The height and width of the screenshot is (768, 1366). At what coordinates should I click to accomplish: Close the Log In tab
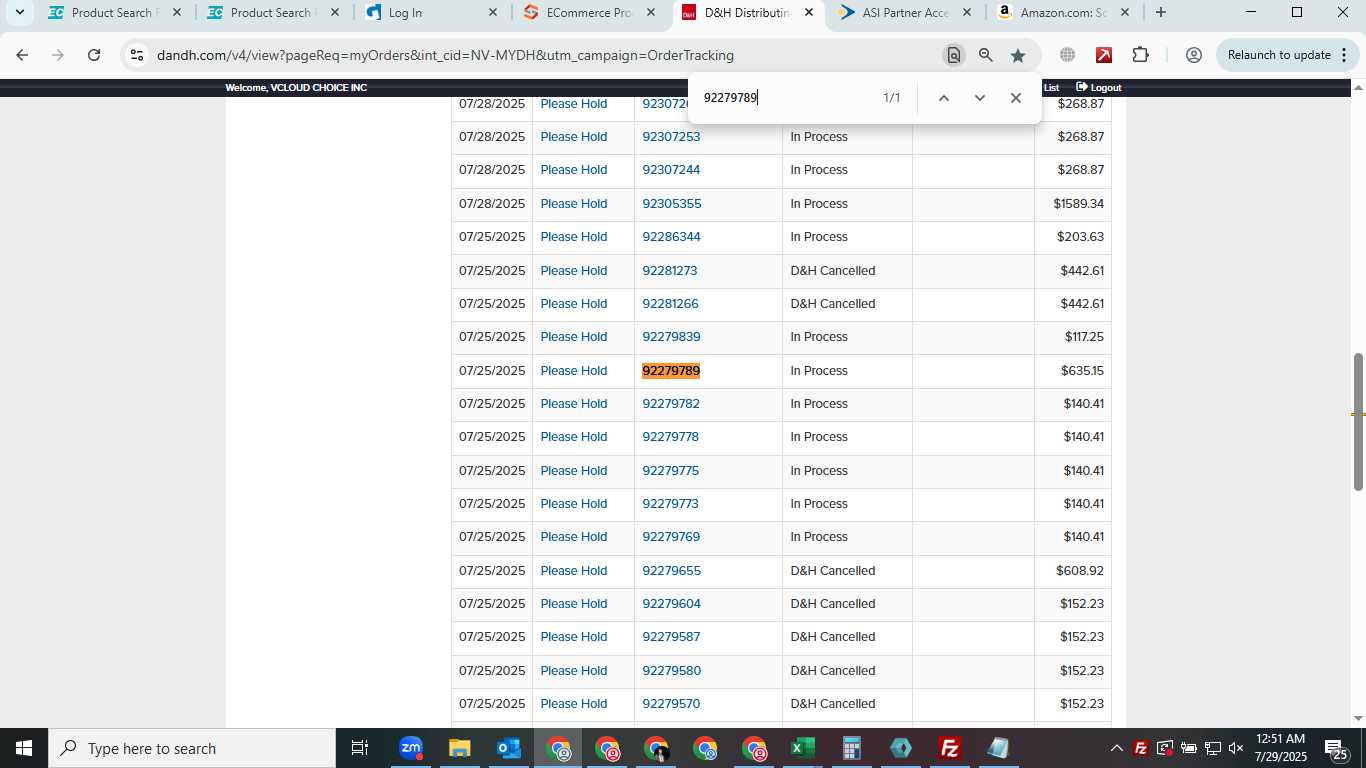tap(493, 13)
